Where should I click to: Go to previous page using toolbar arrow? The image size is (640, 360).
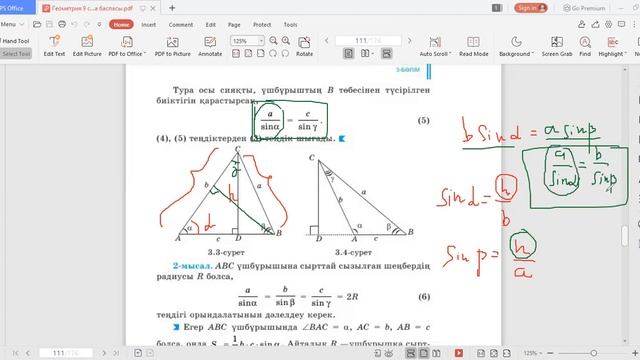[327, 41]
